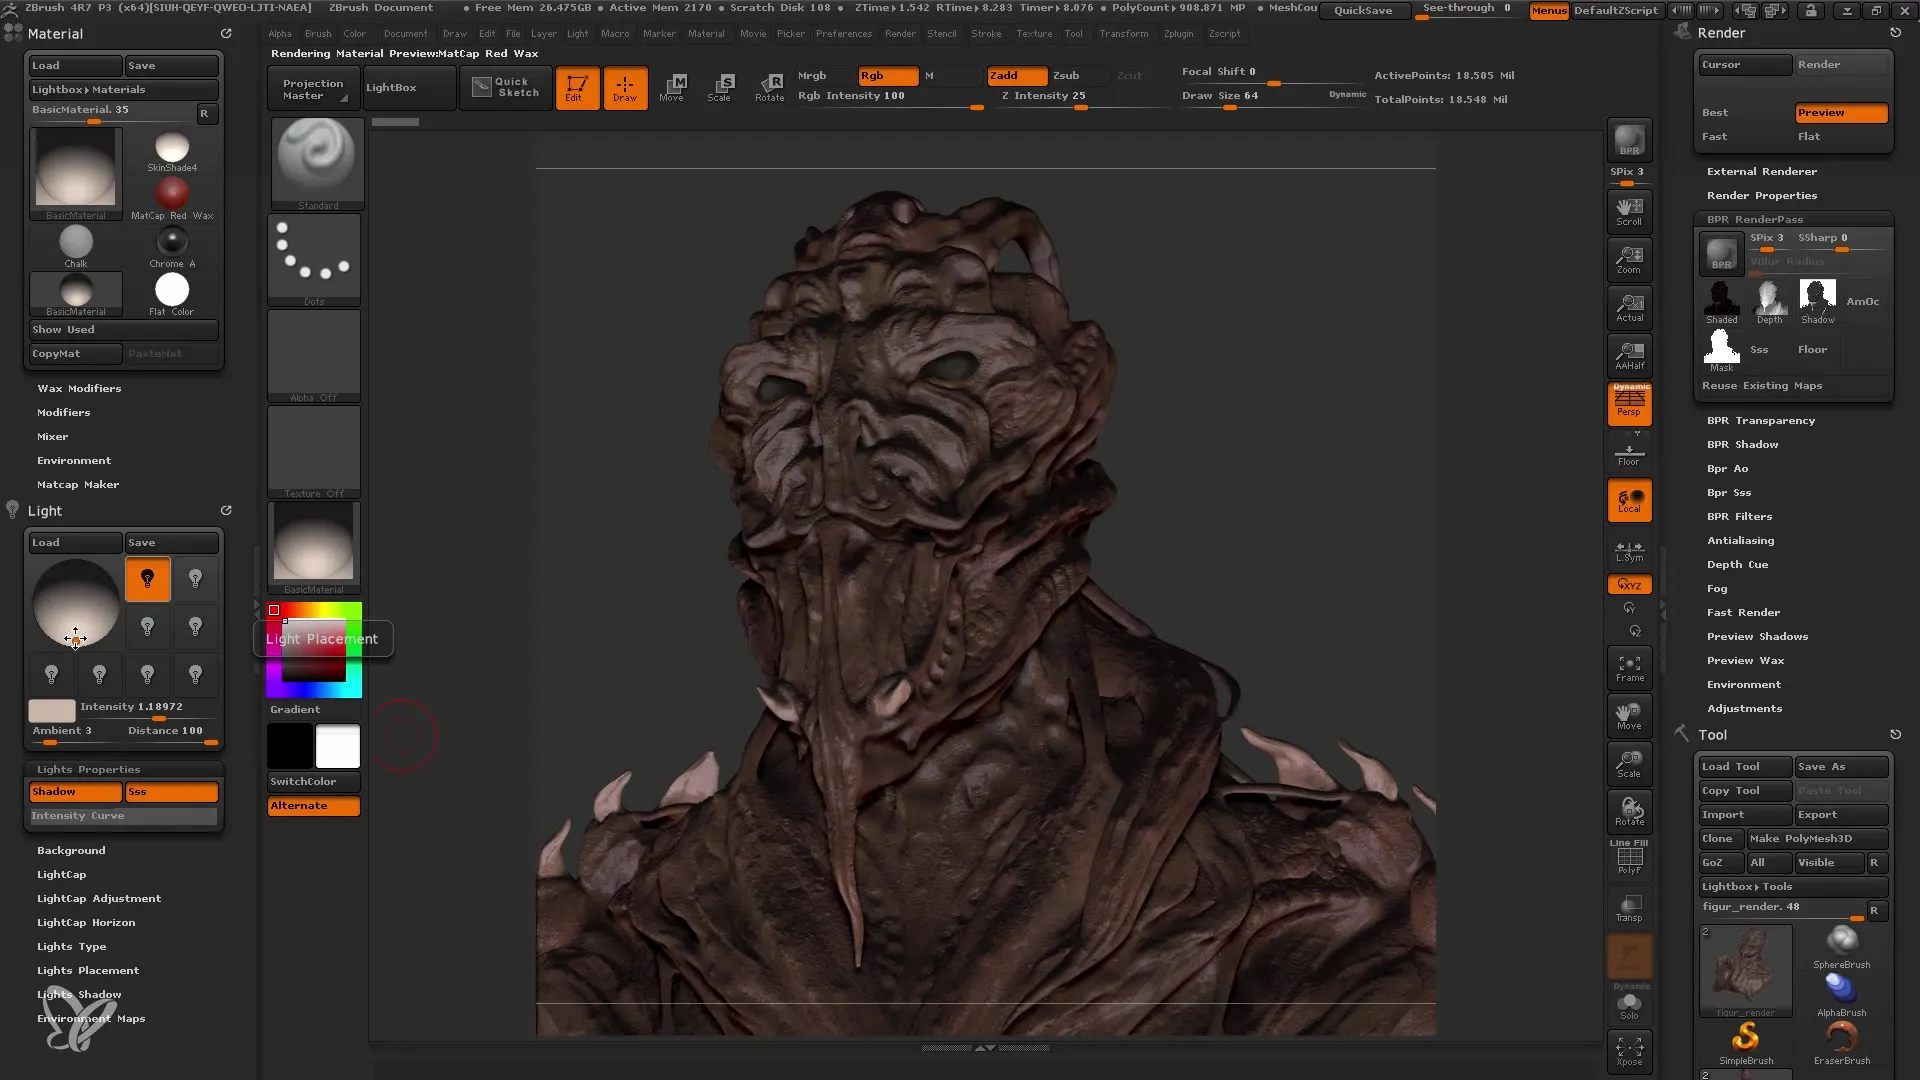Expand the Wax Modifiers section
This screenshot has width=1920, height=1080.
[79, 388]
